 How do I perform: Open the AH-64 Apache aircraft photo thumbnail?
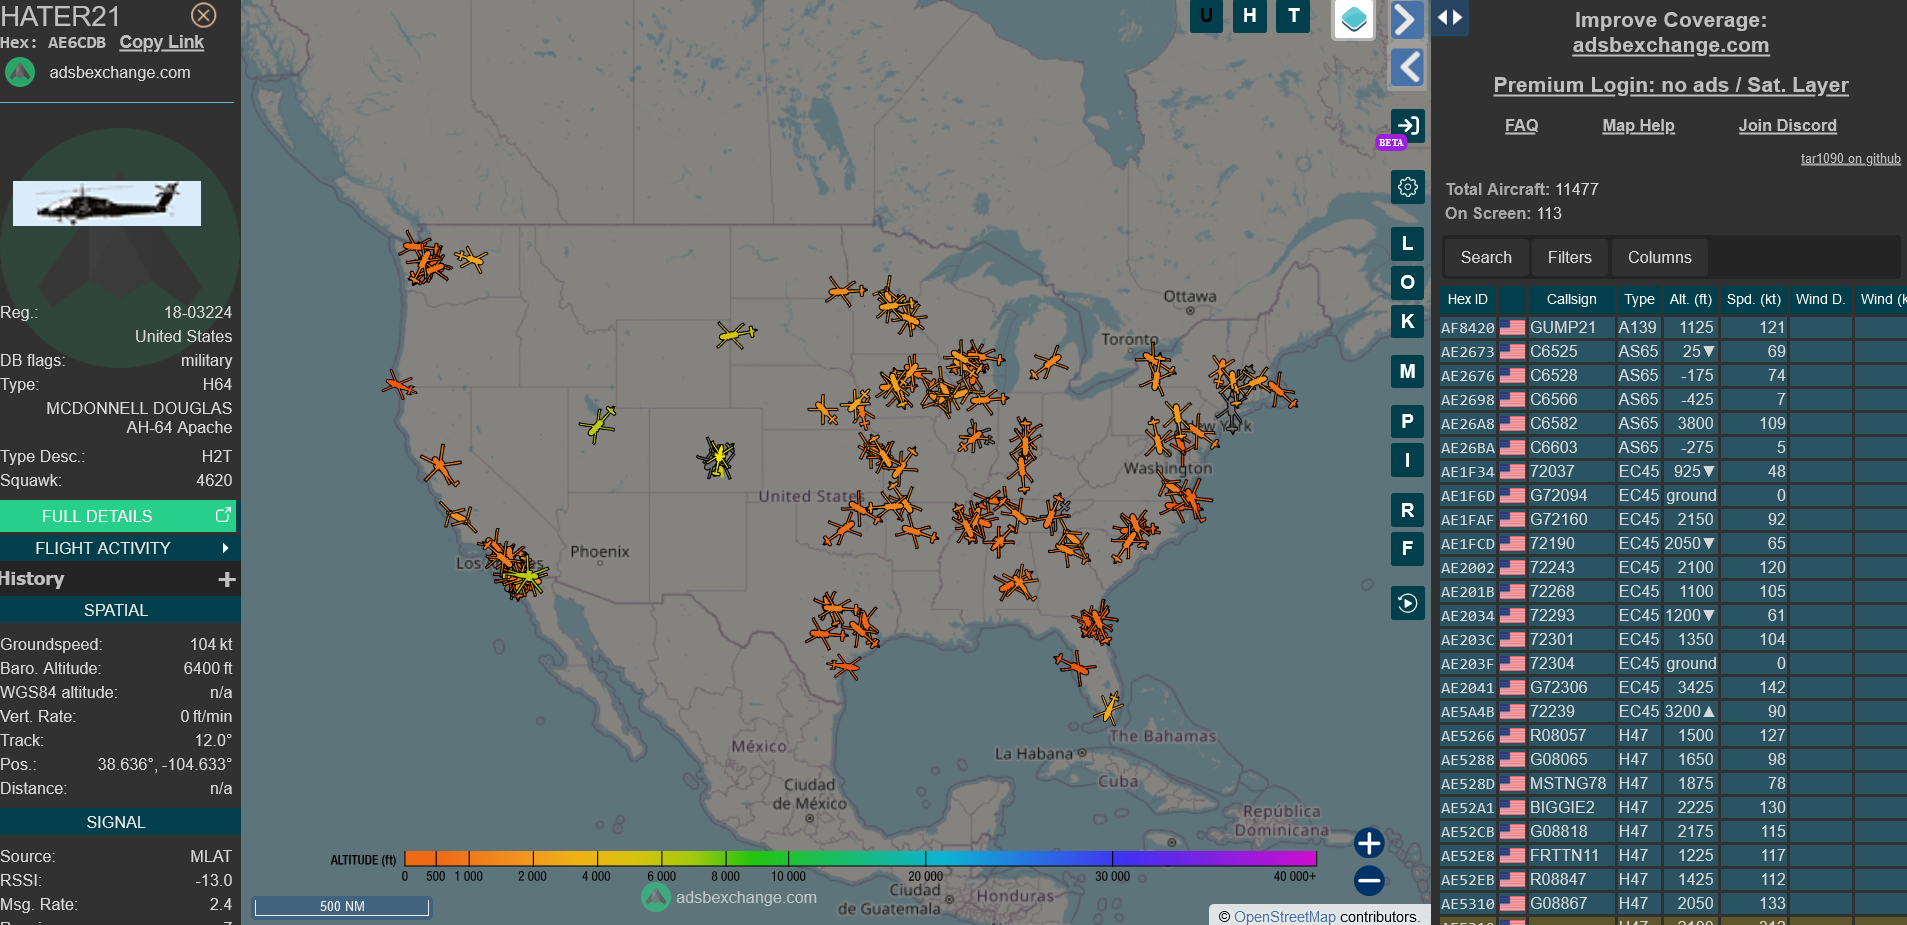point(107,203)
